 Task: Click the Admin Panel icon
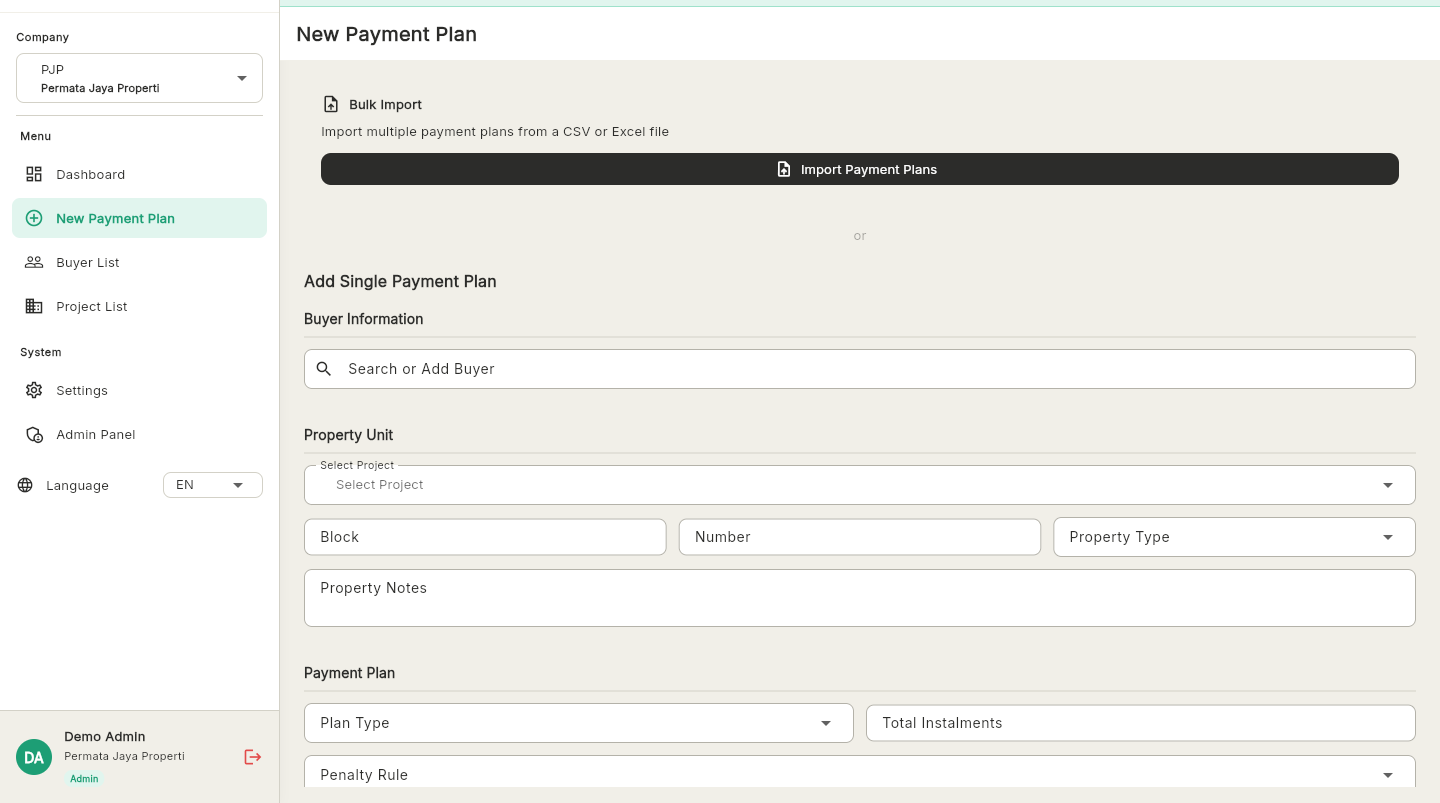coord(34,434)
